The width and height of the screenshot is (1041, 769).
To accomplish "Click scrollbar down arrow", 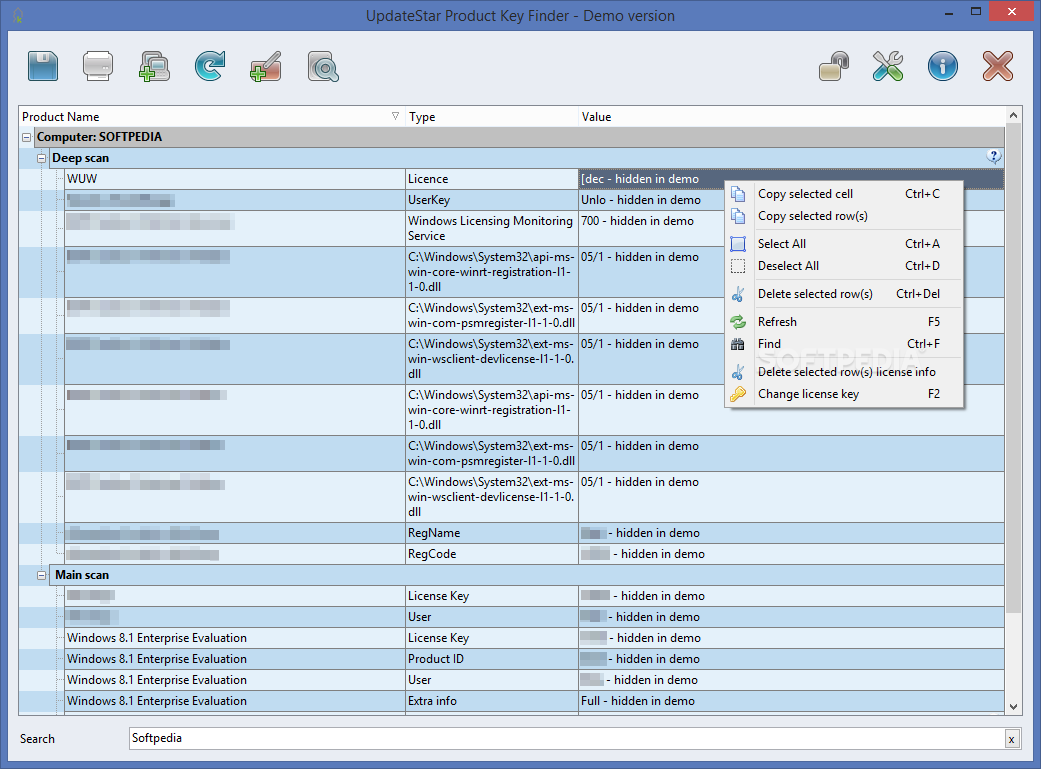I will [1013, 707].
